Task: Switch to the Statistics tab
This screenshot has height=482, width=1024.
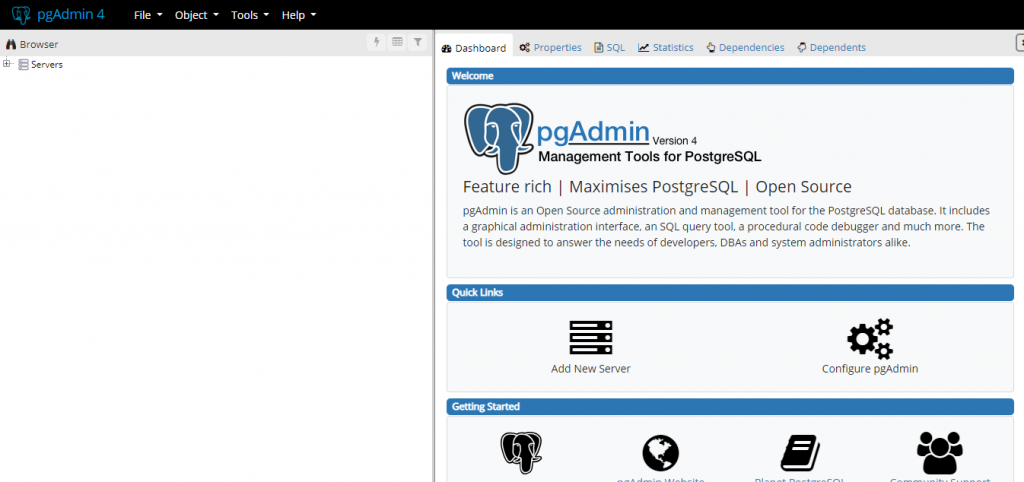Action: [x=665, y=48]
